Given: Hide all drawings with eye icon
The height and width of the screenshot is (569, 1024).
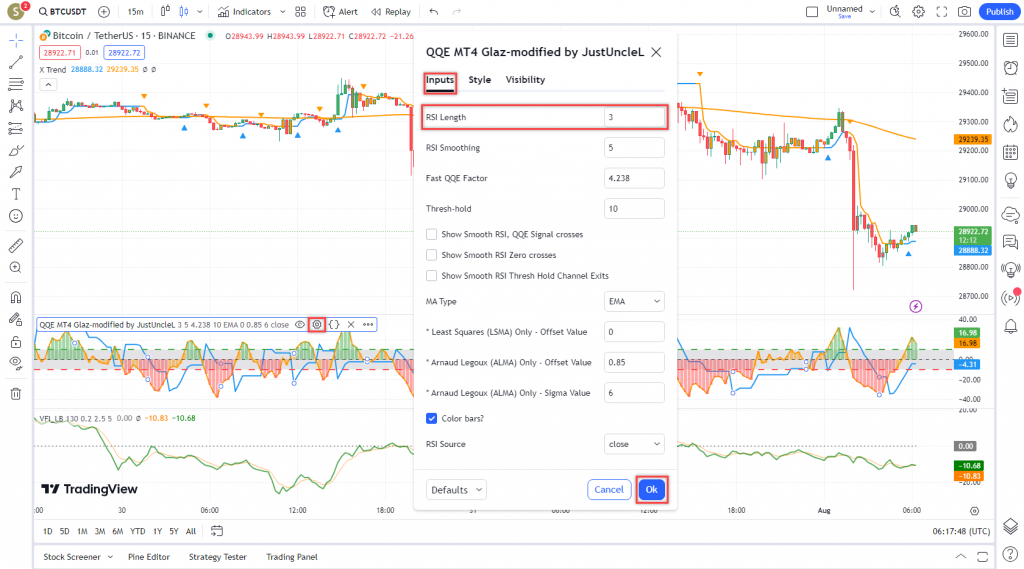Looking at the screenshot, I should click(x=16, y=363).
